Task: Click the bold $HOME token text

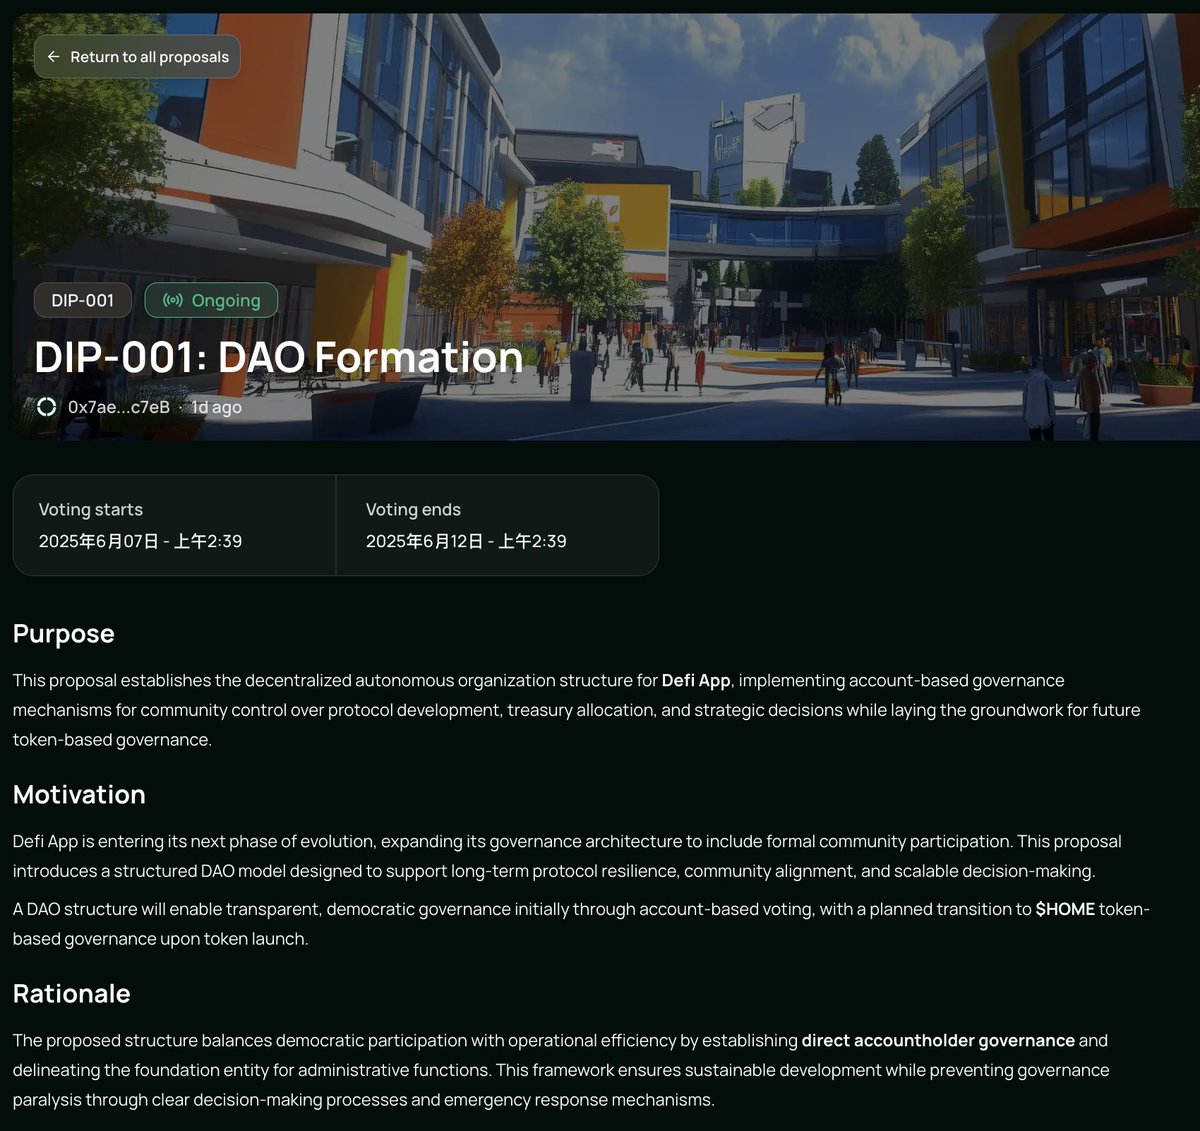Action: 1065,909
